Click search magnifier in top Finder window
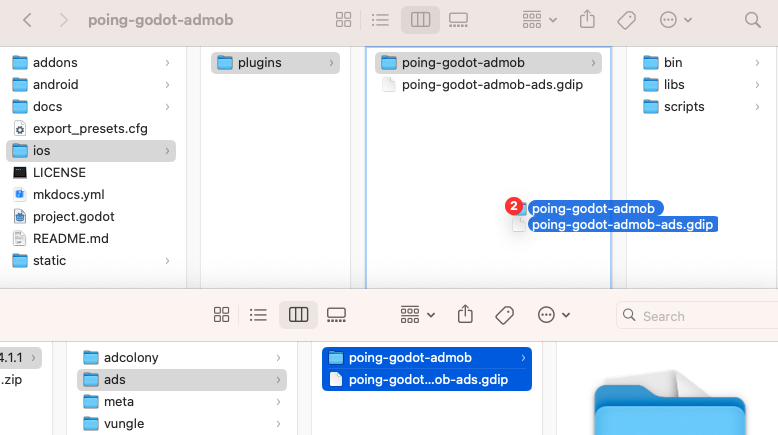 tap(753, 20)
